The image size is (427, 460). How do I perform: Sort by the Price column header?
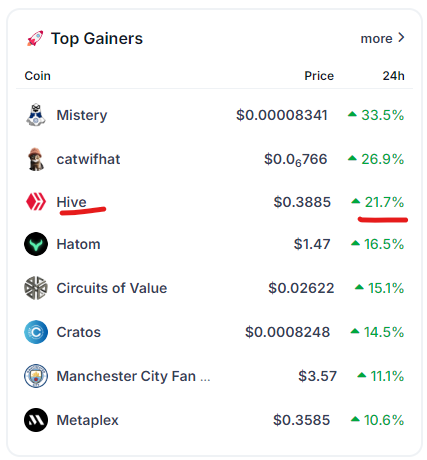pyautogui.click(x=319, y=76)
